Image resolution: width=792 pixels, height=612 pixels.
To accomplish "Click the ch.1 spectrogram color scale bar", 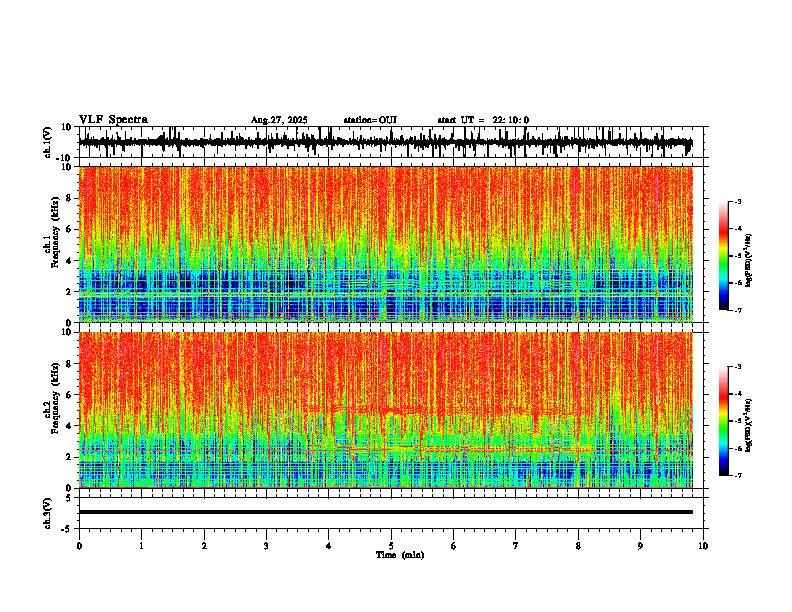I will 724,256.
